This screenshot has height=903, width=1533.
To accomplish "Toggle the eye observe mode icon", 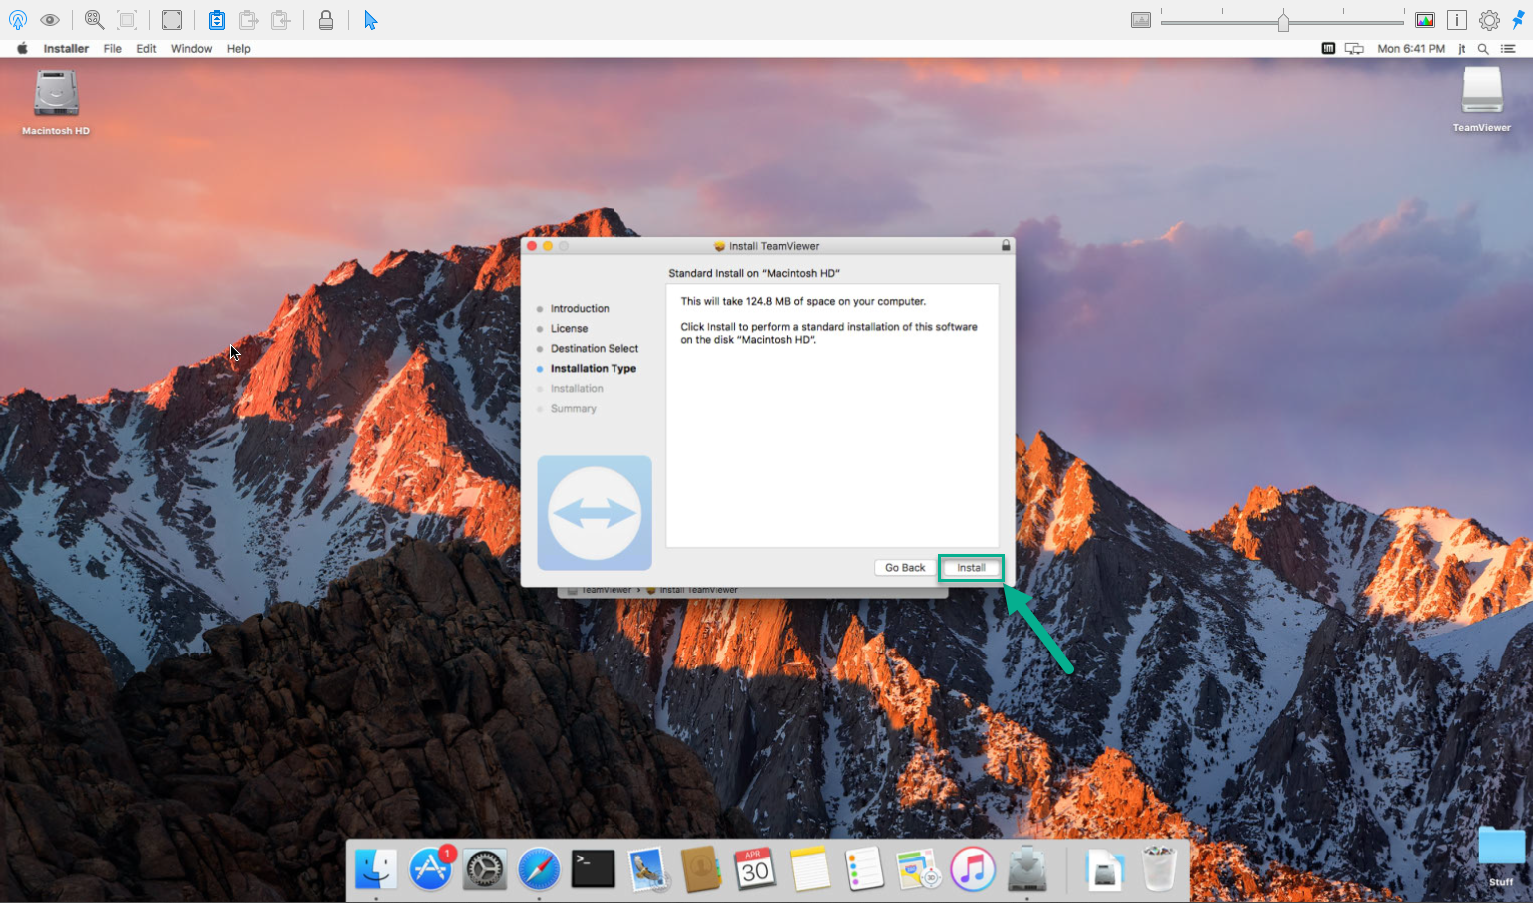I will coord(50,20).
